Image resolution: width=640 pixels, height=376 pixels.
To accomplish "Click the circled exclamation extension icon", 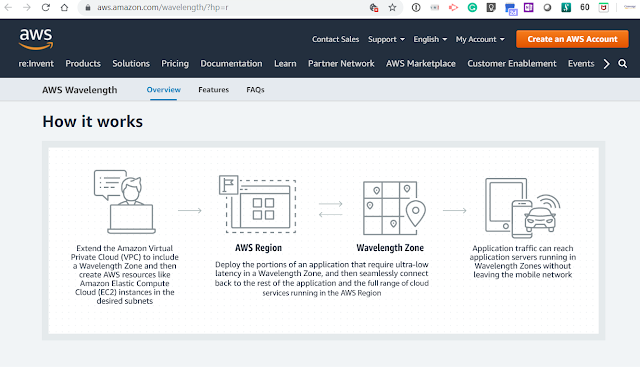I will [416, 7].
